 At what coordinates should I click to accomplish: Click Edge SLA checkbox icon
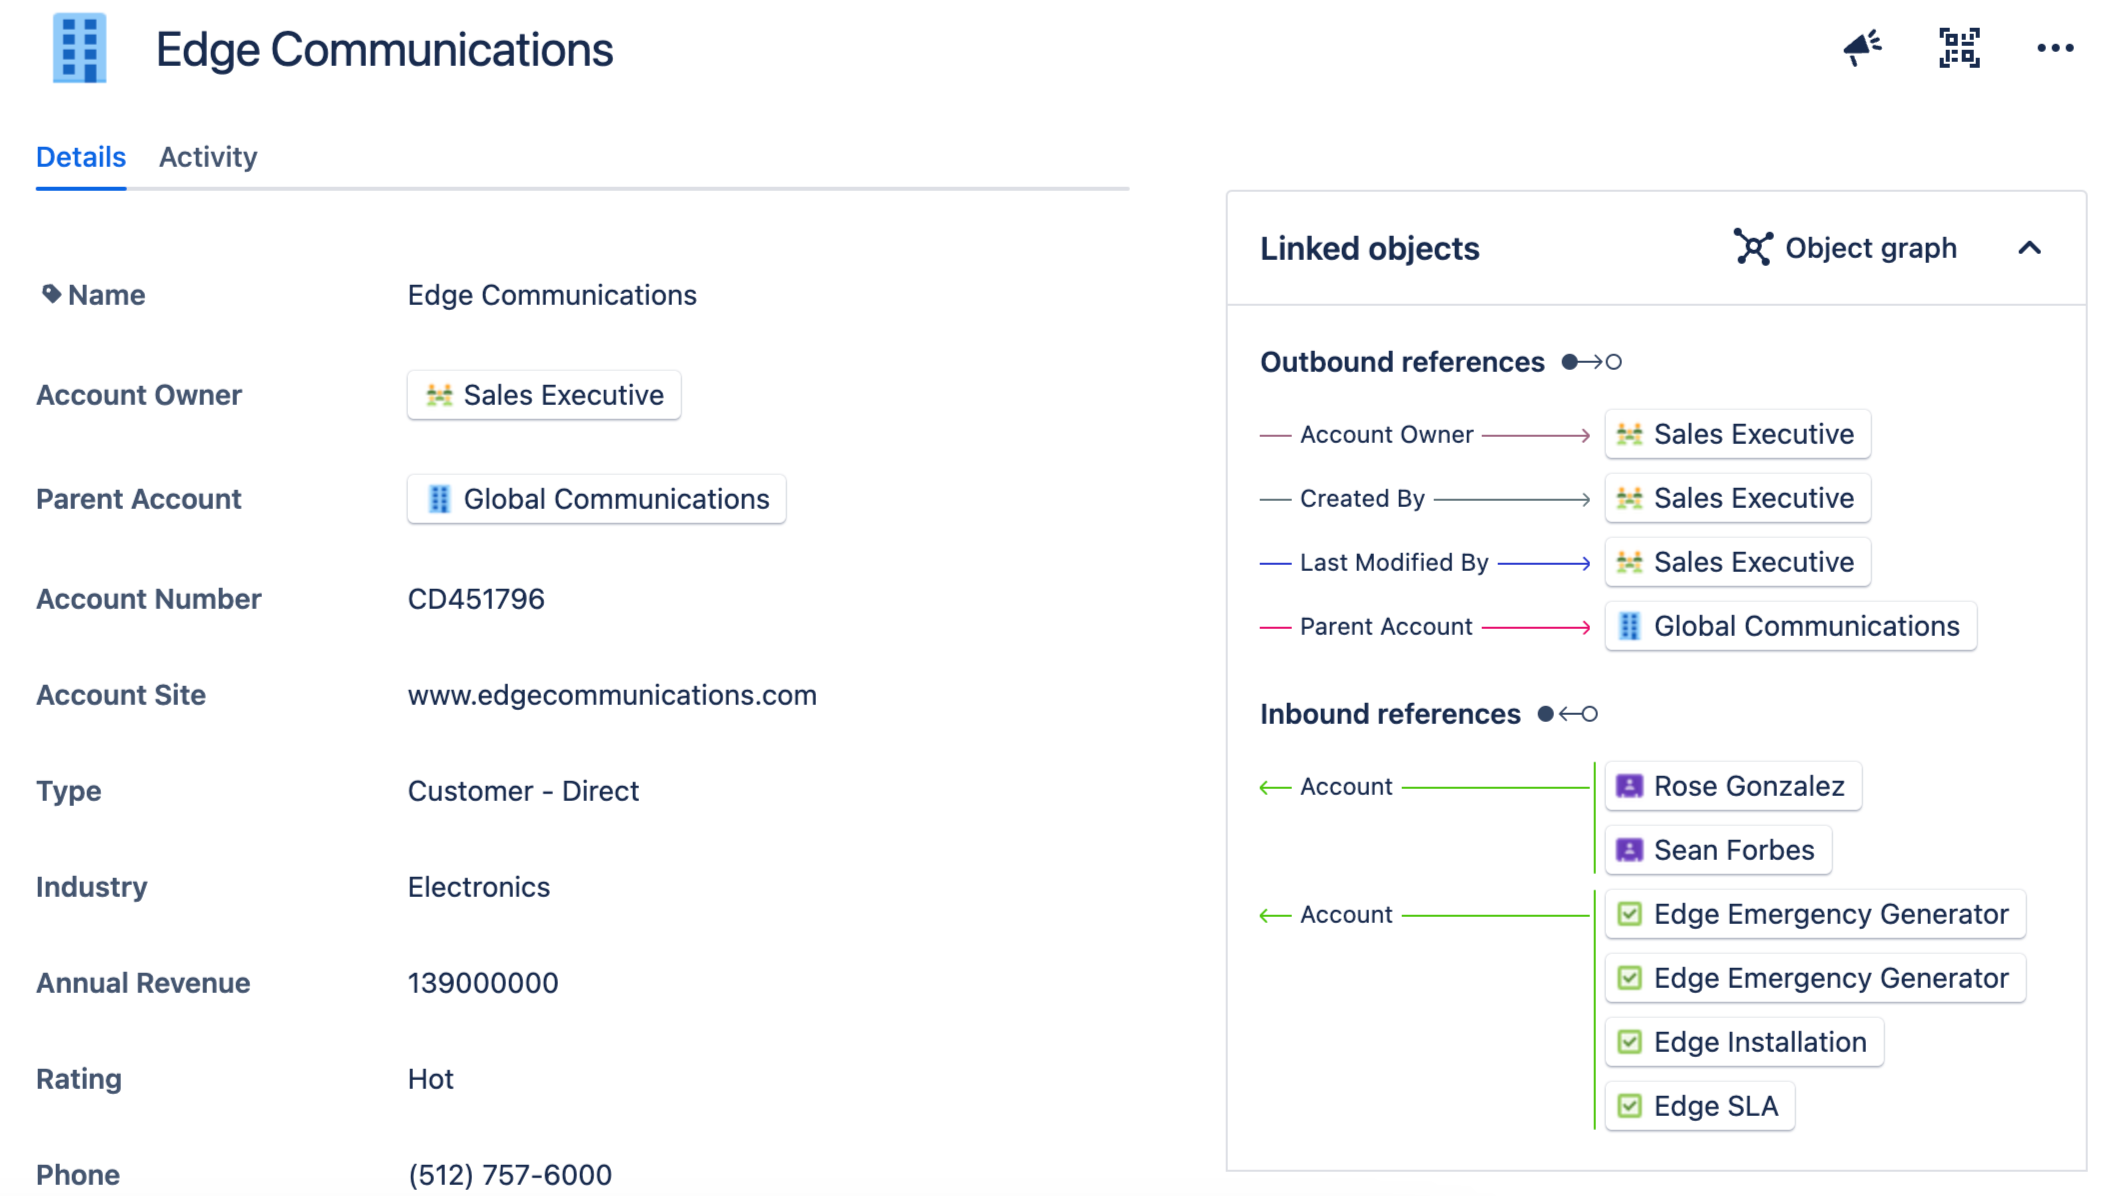tap(1629, 1106)
